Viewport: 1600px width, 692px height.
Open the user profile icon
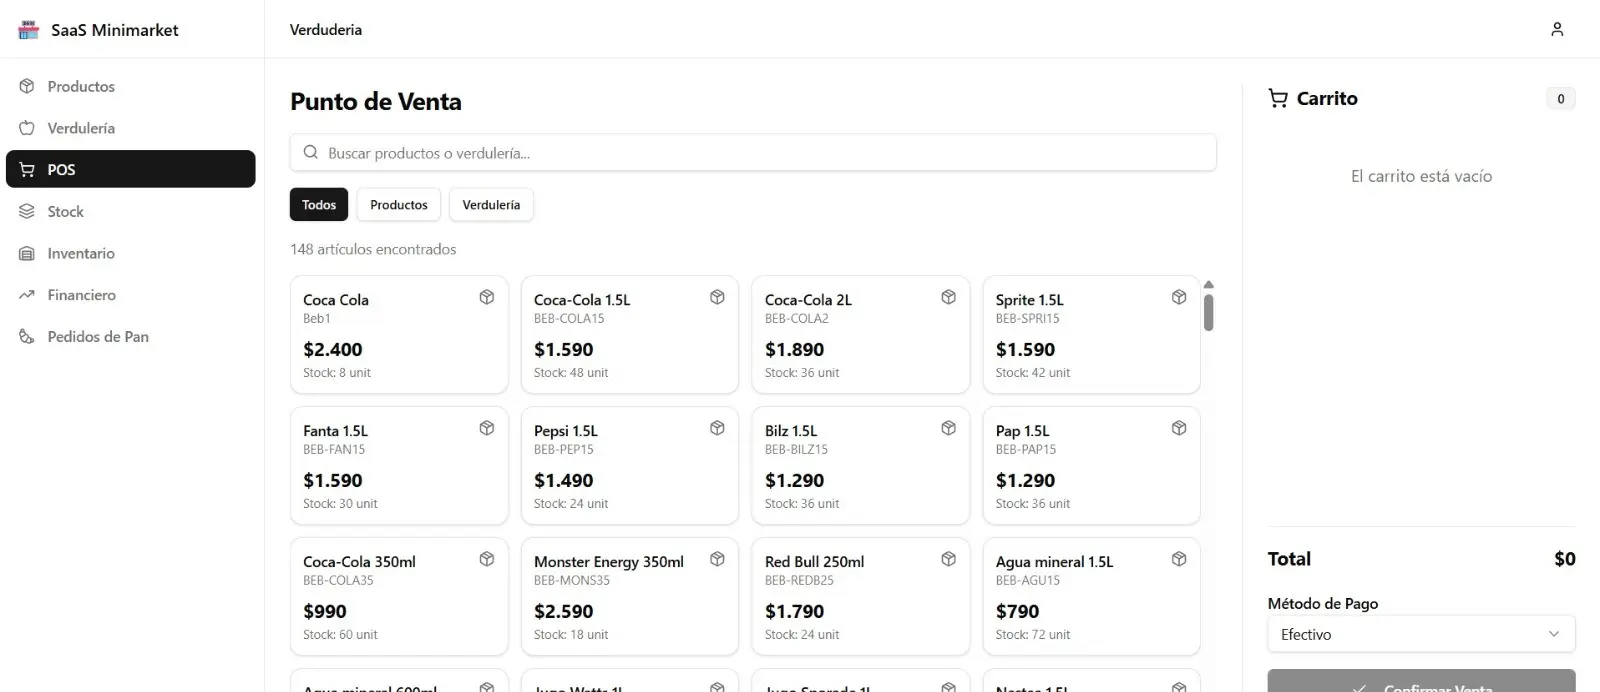[x=1557, y=30]
